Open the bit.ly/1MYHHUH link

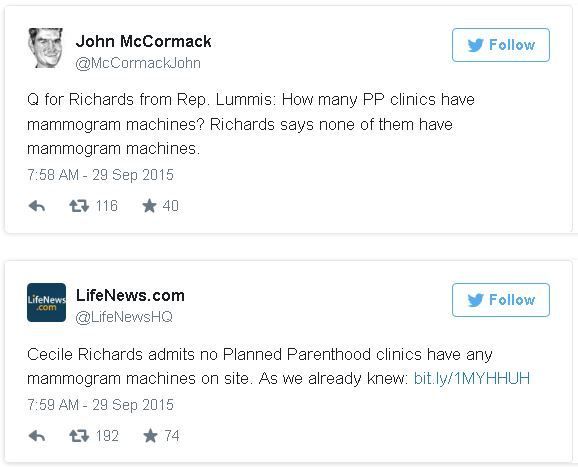tap(471, 379)
